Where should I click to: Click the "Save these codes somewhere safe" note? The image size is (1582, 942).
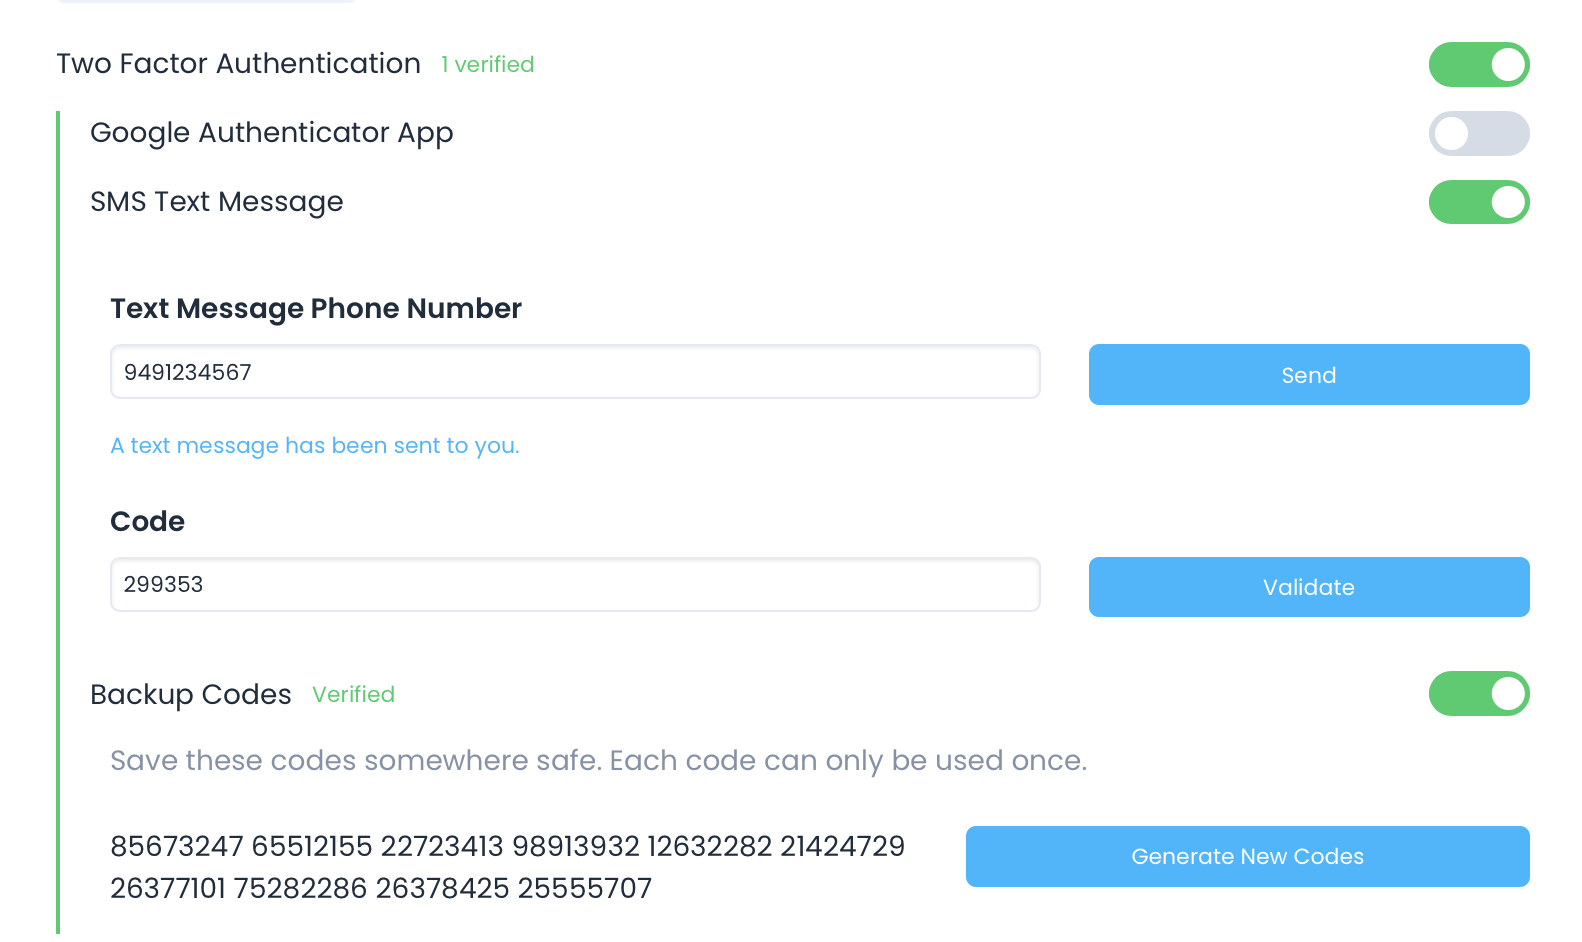pos(597,761)
